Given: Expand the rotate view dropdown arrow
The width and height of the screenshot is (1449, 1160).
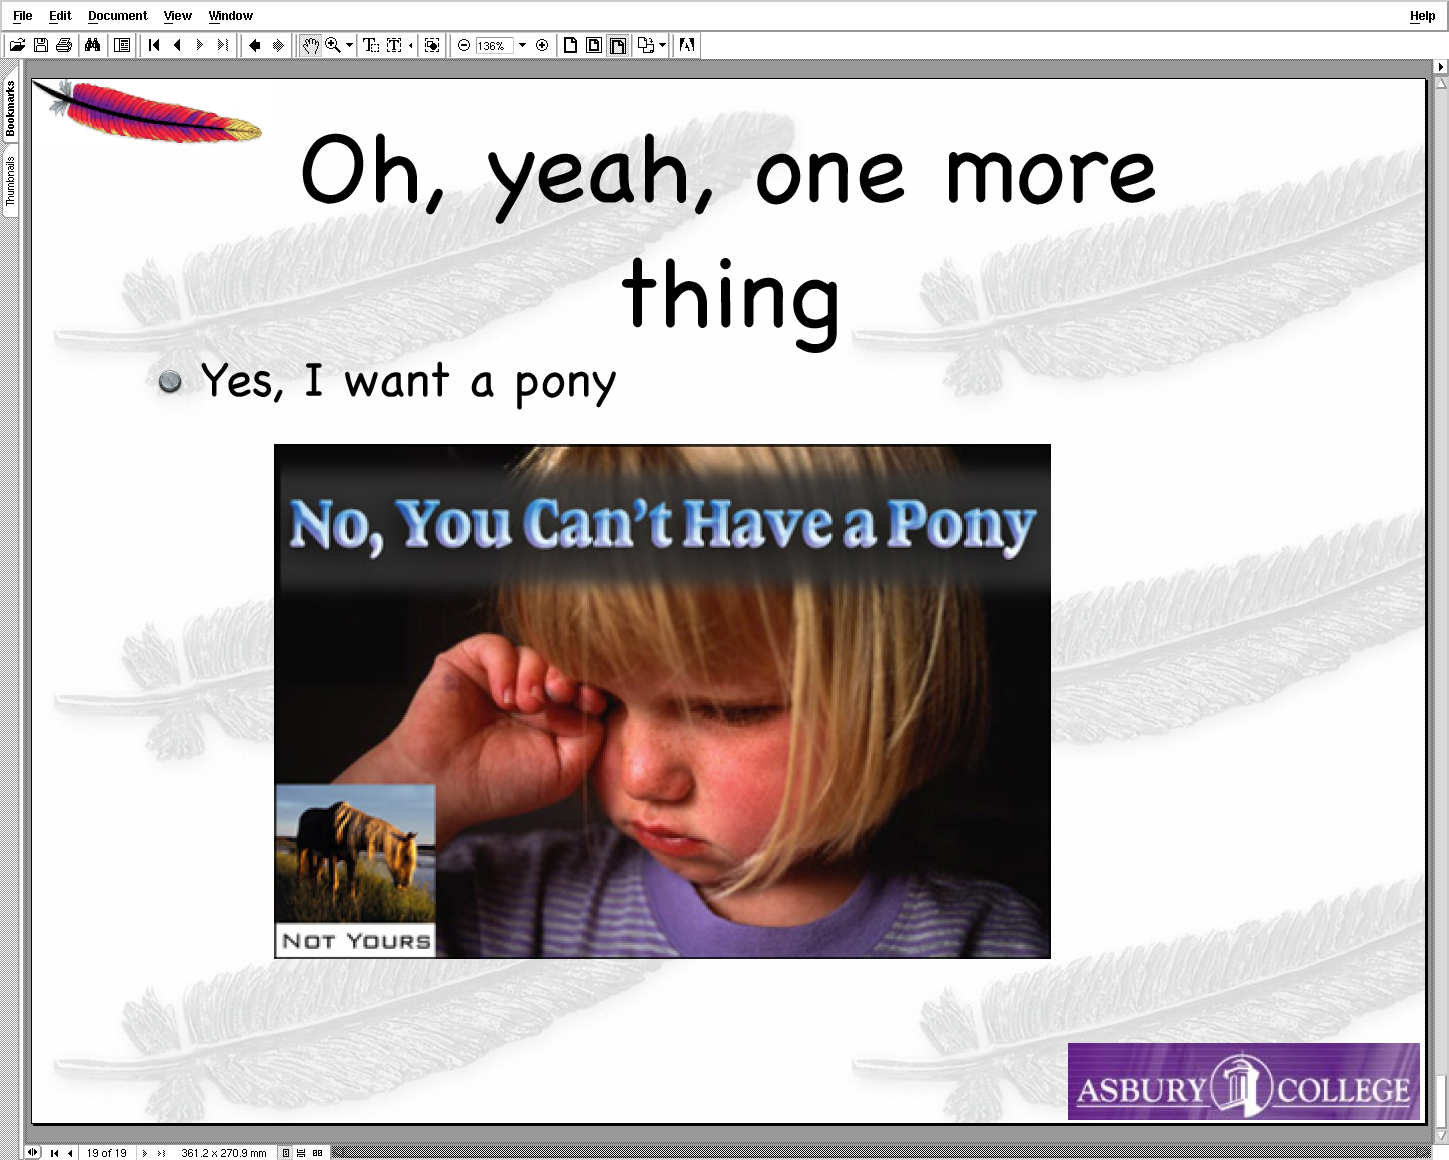Looking at the screenshot, I should [x=662, y=45].
